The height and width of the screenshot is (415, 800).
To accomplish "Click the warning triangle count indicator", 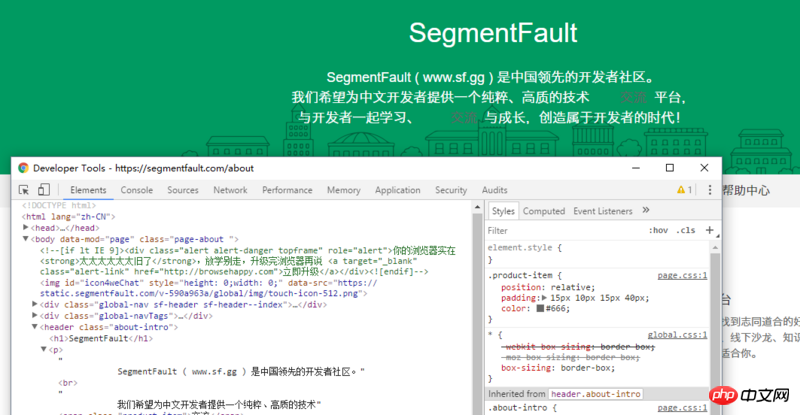I will pos(684,190).
